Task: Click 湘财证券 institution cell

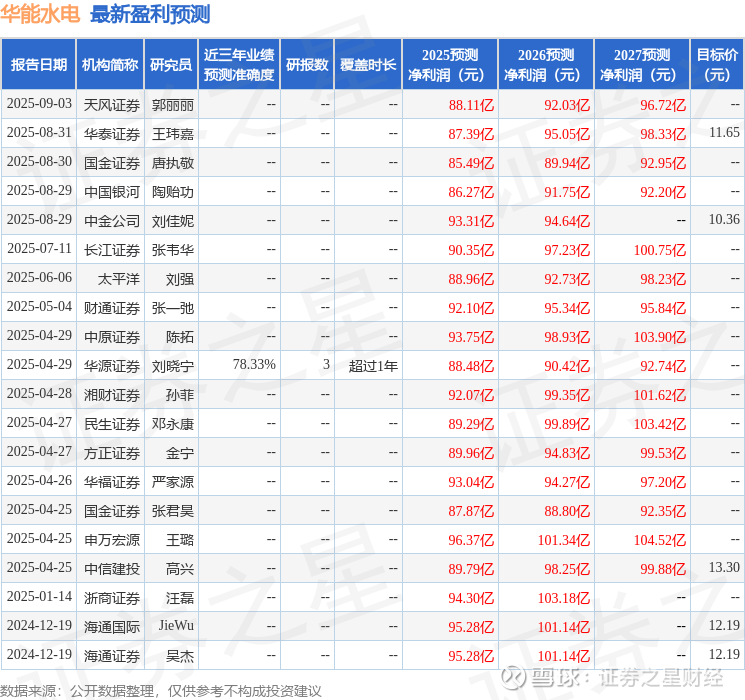Action: [x=112, y=395]
